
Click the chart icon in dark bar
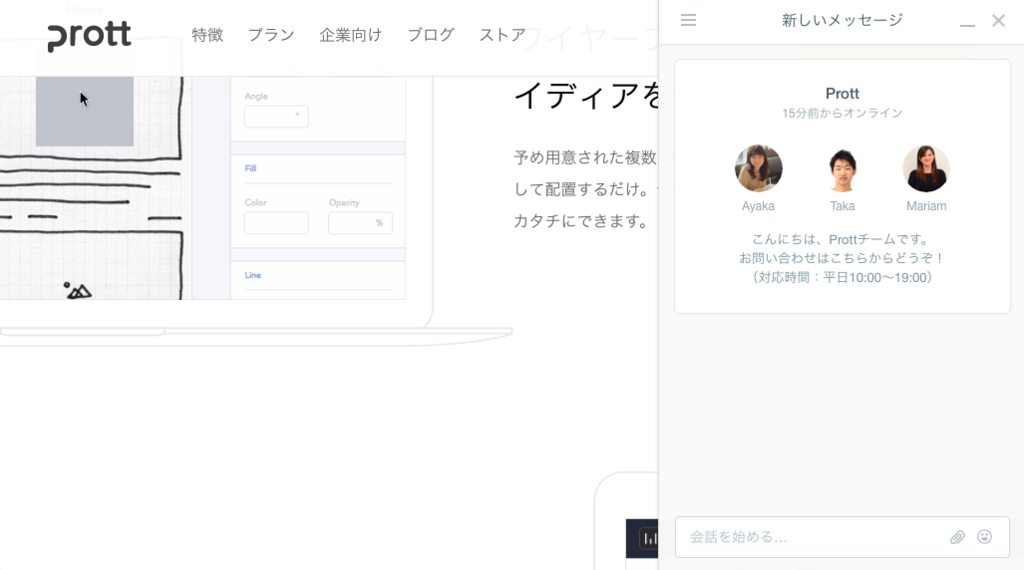click(x=650, y=539)
